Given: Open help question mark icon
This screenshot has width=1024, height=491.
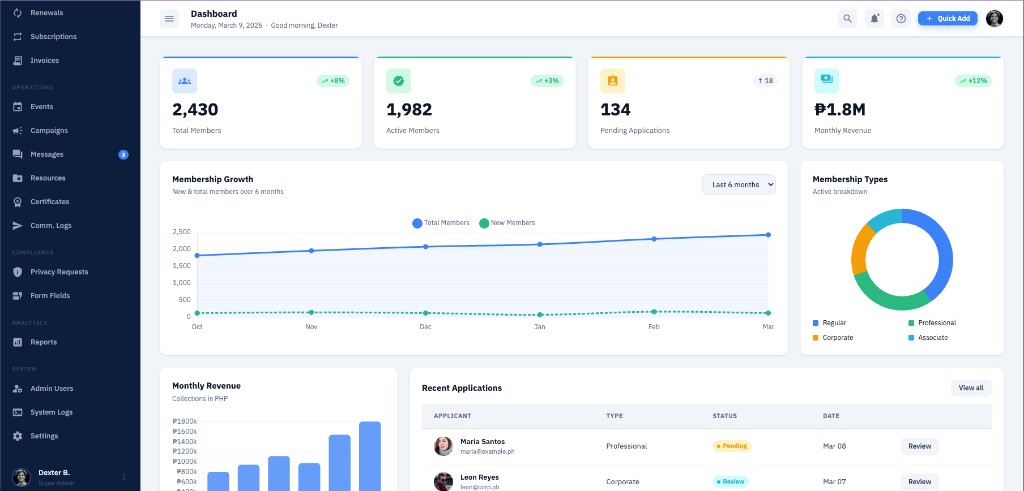Looking at the screenshot, I should (x=901, y=19).
